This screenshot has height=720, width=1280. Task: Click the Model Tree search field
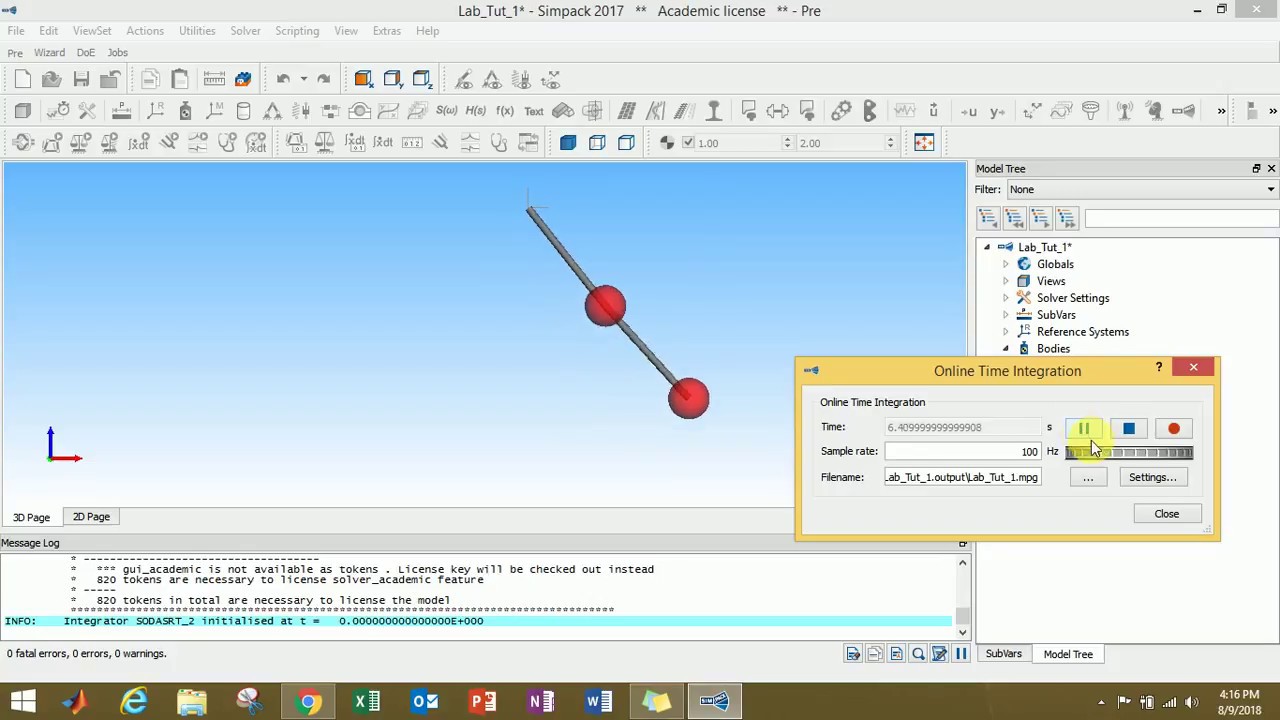point(1182,218)
